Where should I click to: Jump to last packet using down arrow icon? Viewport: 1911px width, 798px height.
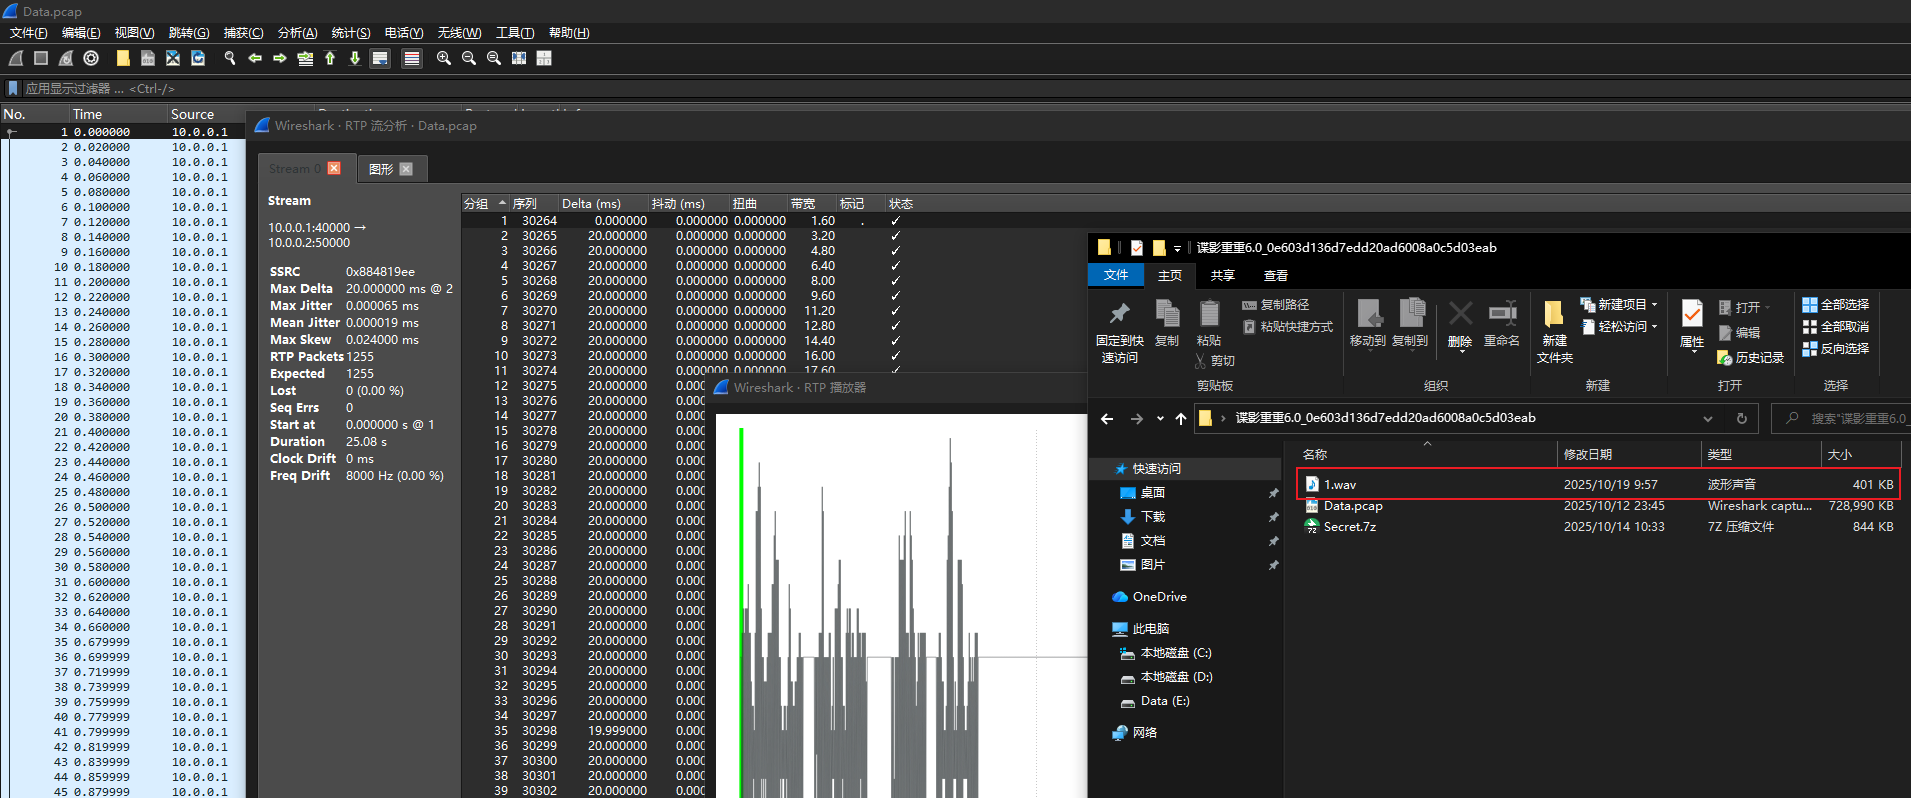(355, 58)
